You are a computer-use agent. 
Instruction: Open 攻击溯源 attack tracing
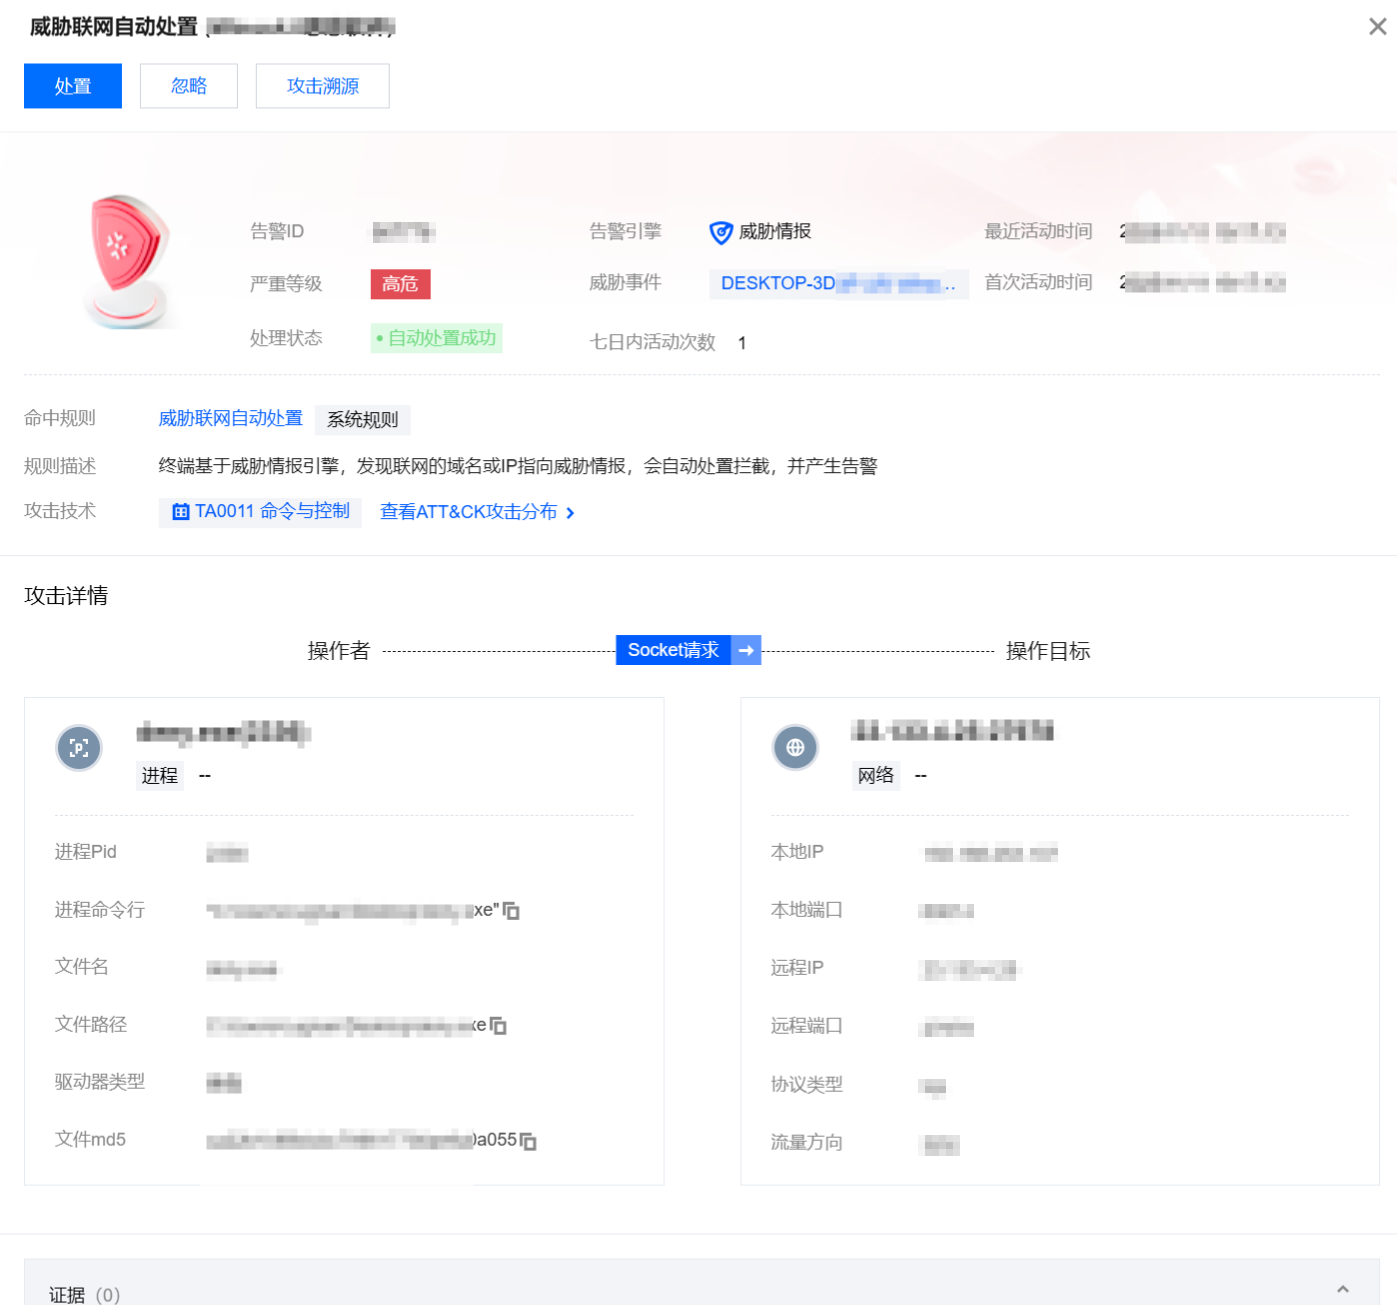pyautogui.click(x=323, y=86)
